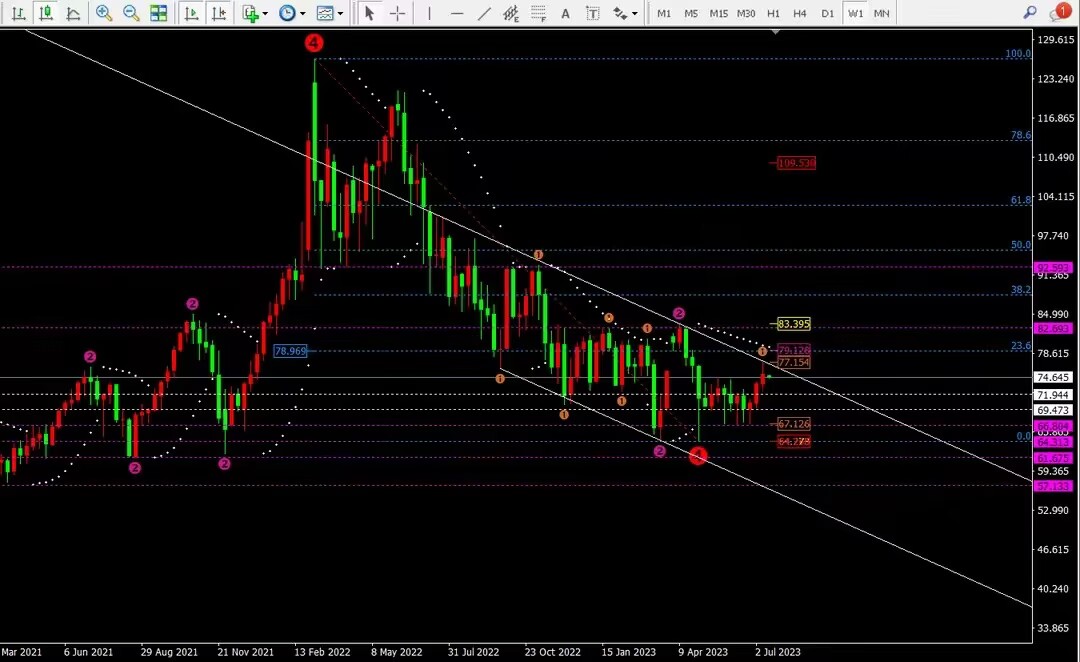Select the Fibonacci retracement tool
The height and width of the screenshot is (662, 1080).
pyautogui.click(x=539, y=13)
